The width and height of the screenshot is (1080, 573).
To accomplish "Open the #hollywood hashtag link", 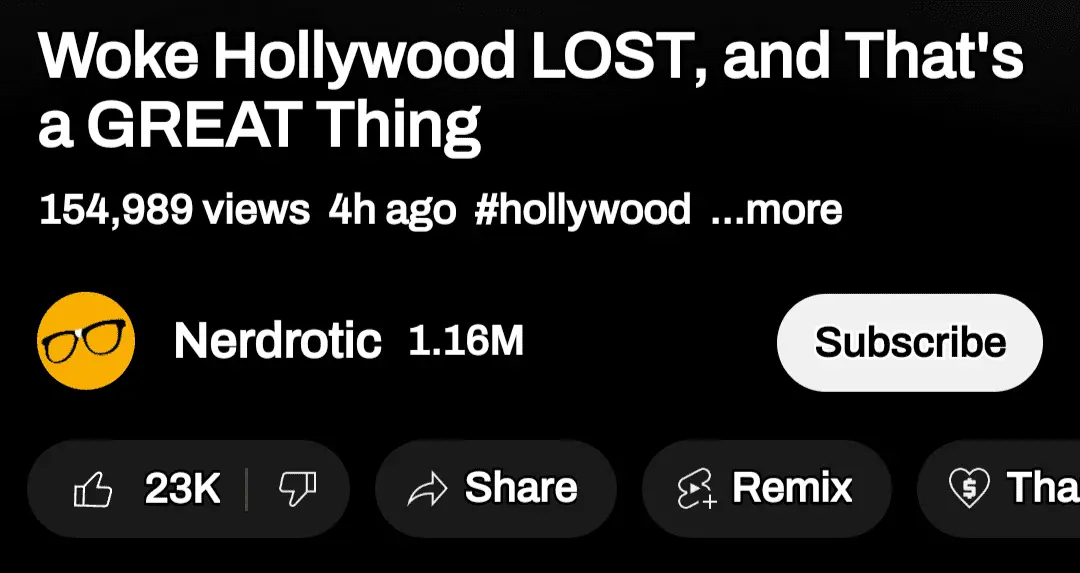I will pyautogui.click(x=582, y=211).
